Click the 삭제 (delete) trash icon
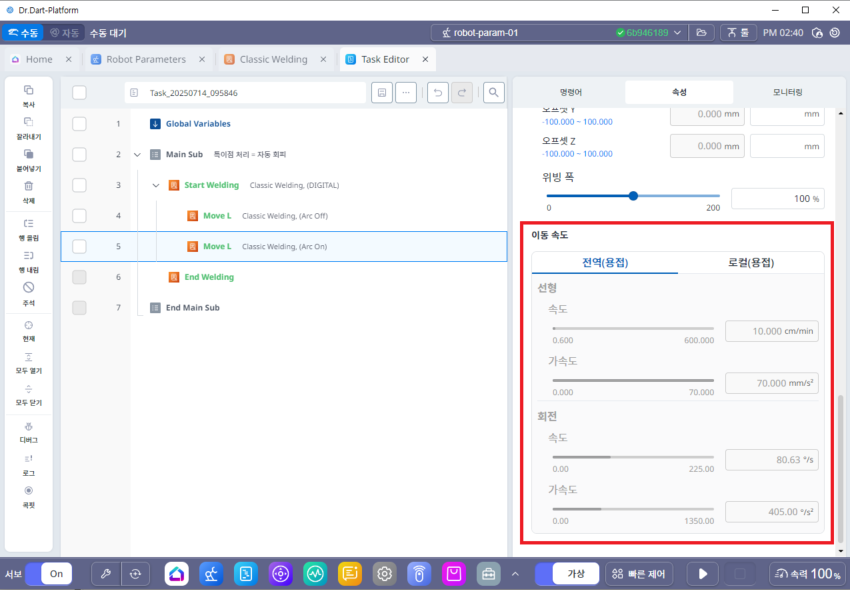850x590 pixels. pos(29,187)
